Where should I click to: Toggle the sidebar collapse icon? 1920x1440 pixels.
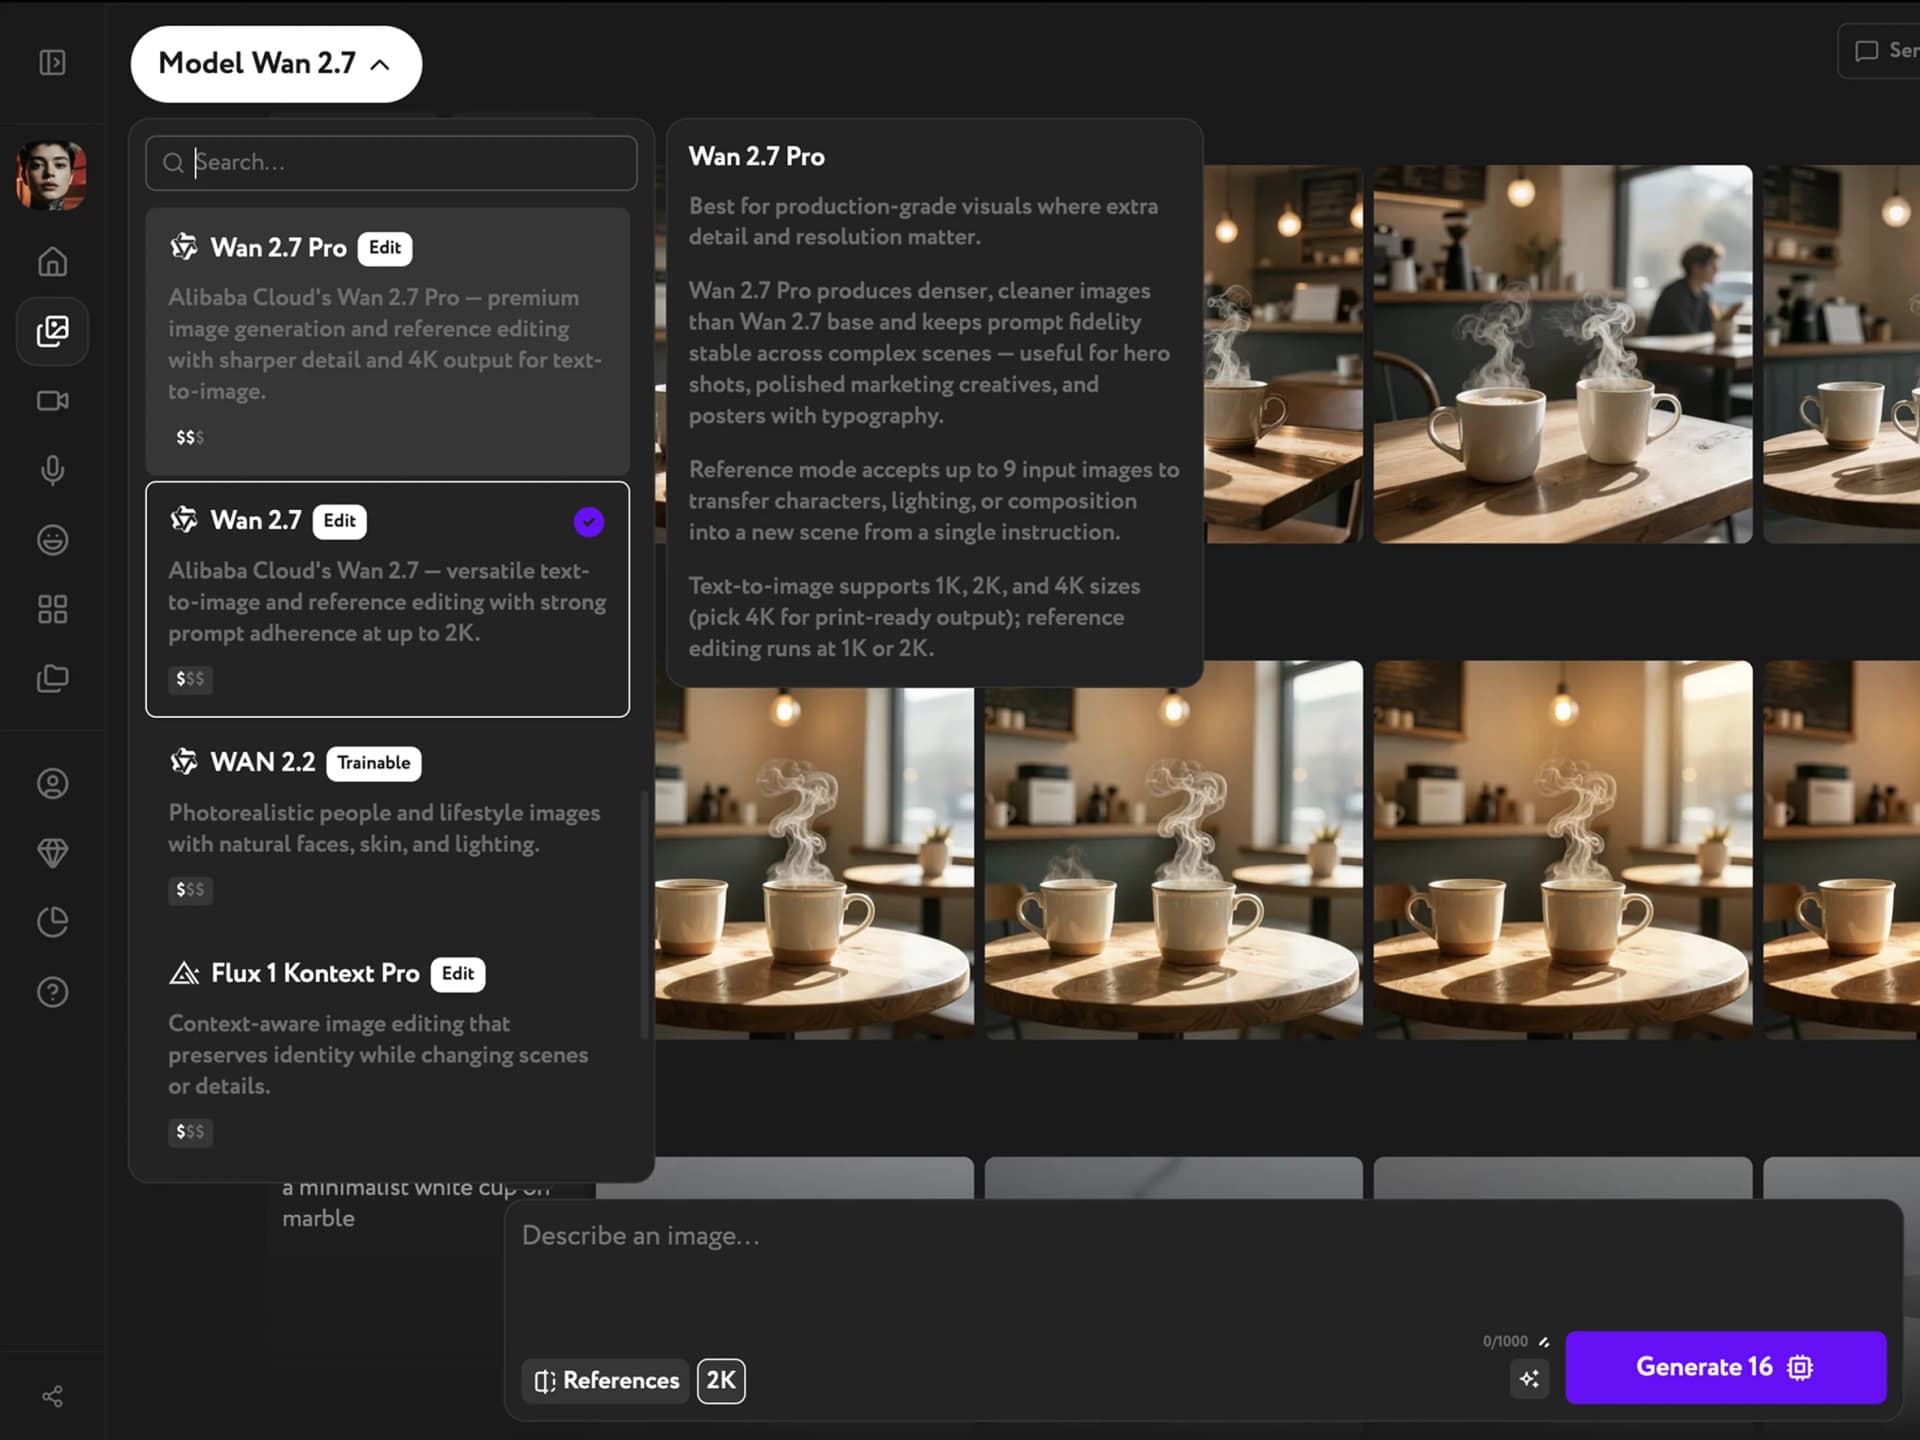(x=52, y=62)
